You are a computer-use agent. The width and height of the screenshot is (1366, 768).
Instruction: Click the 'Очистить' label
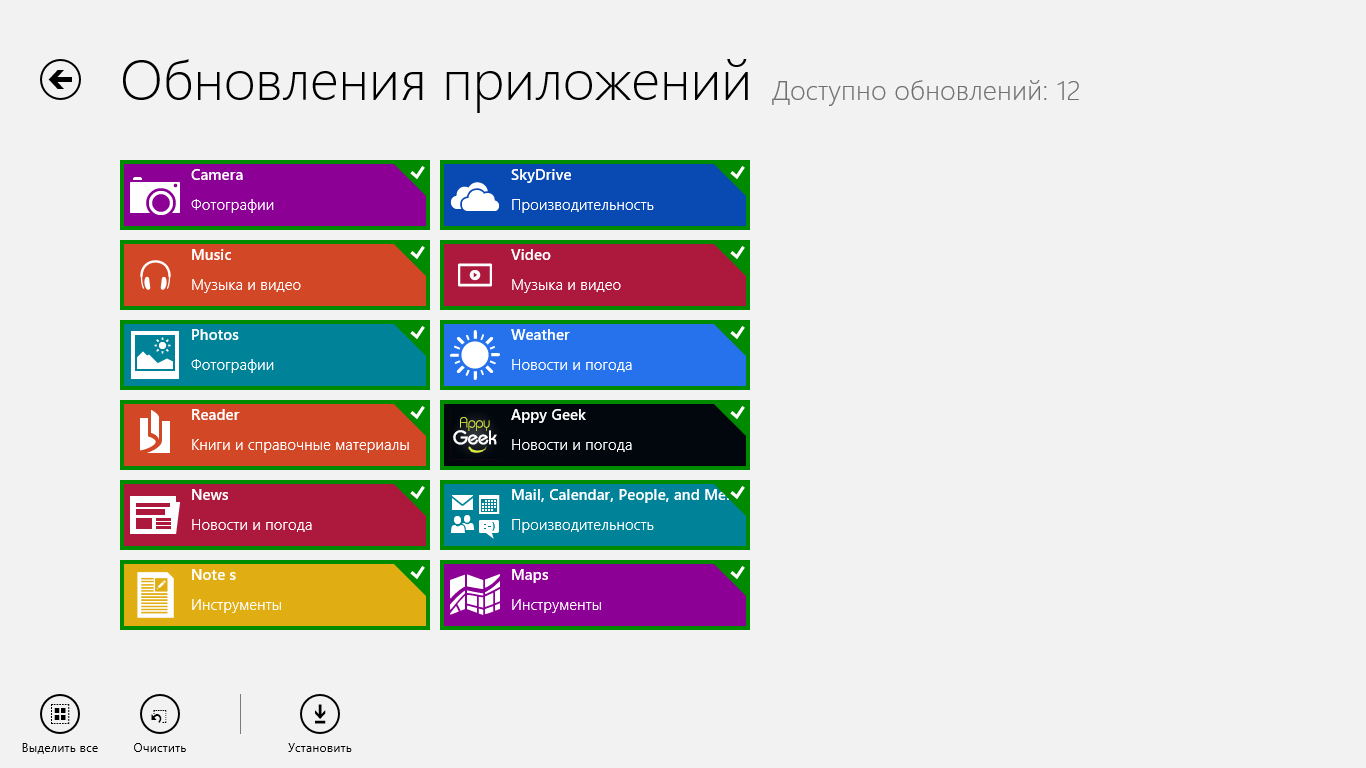tap(160, 748)
